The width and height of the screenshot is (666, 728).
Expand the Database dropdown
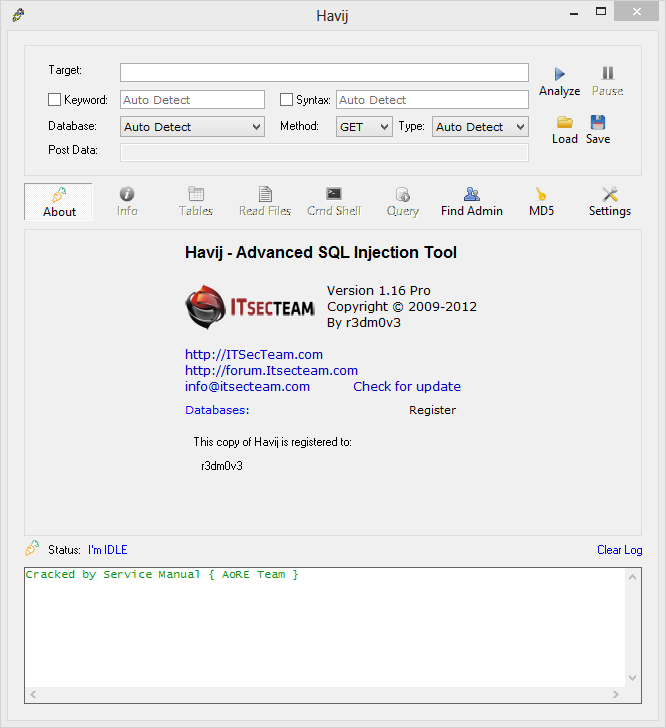192,127
